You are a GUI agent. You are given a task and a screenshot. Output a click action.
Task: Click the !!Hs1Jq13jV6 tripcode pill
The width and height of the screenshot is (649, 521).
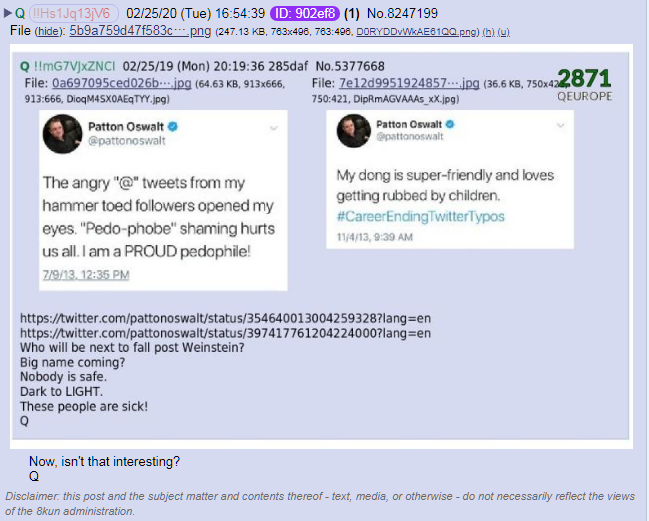tap(74, 13)
